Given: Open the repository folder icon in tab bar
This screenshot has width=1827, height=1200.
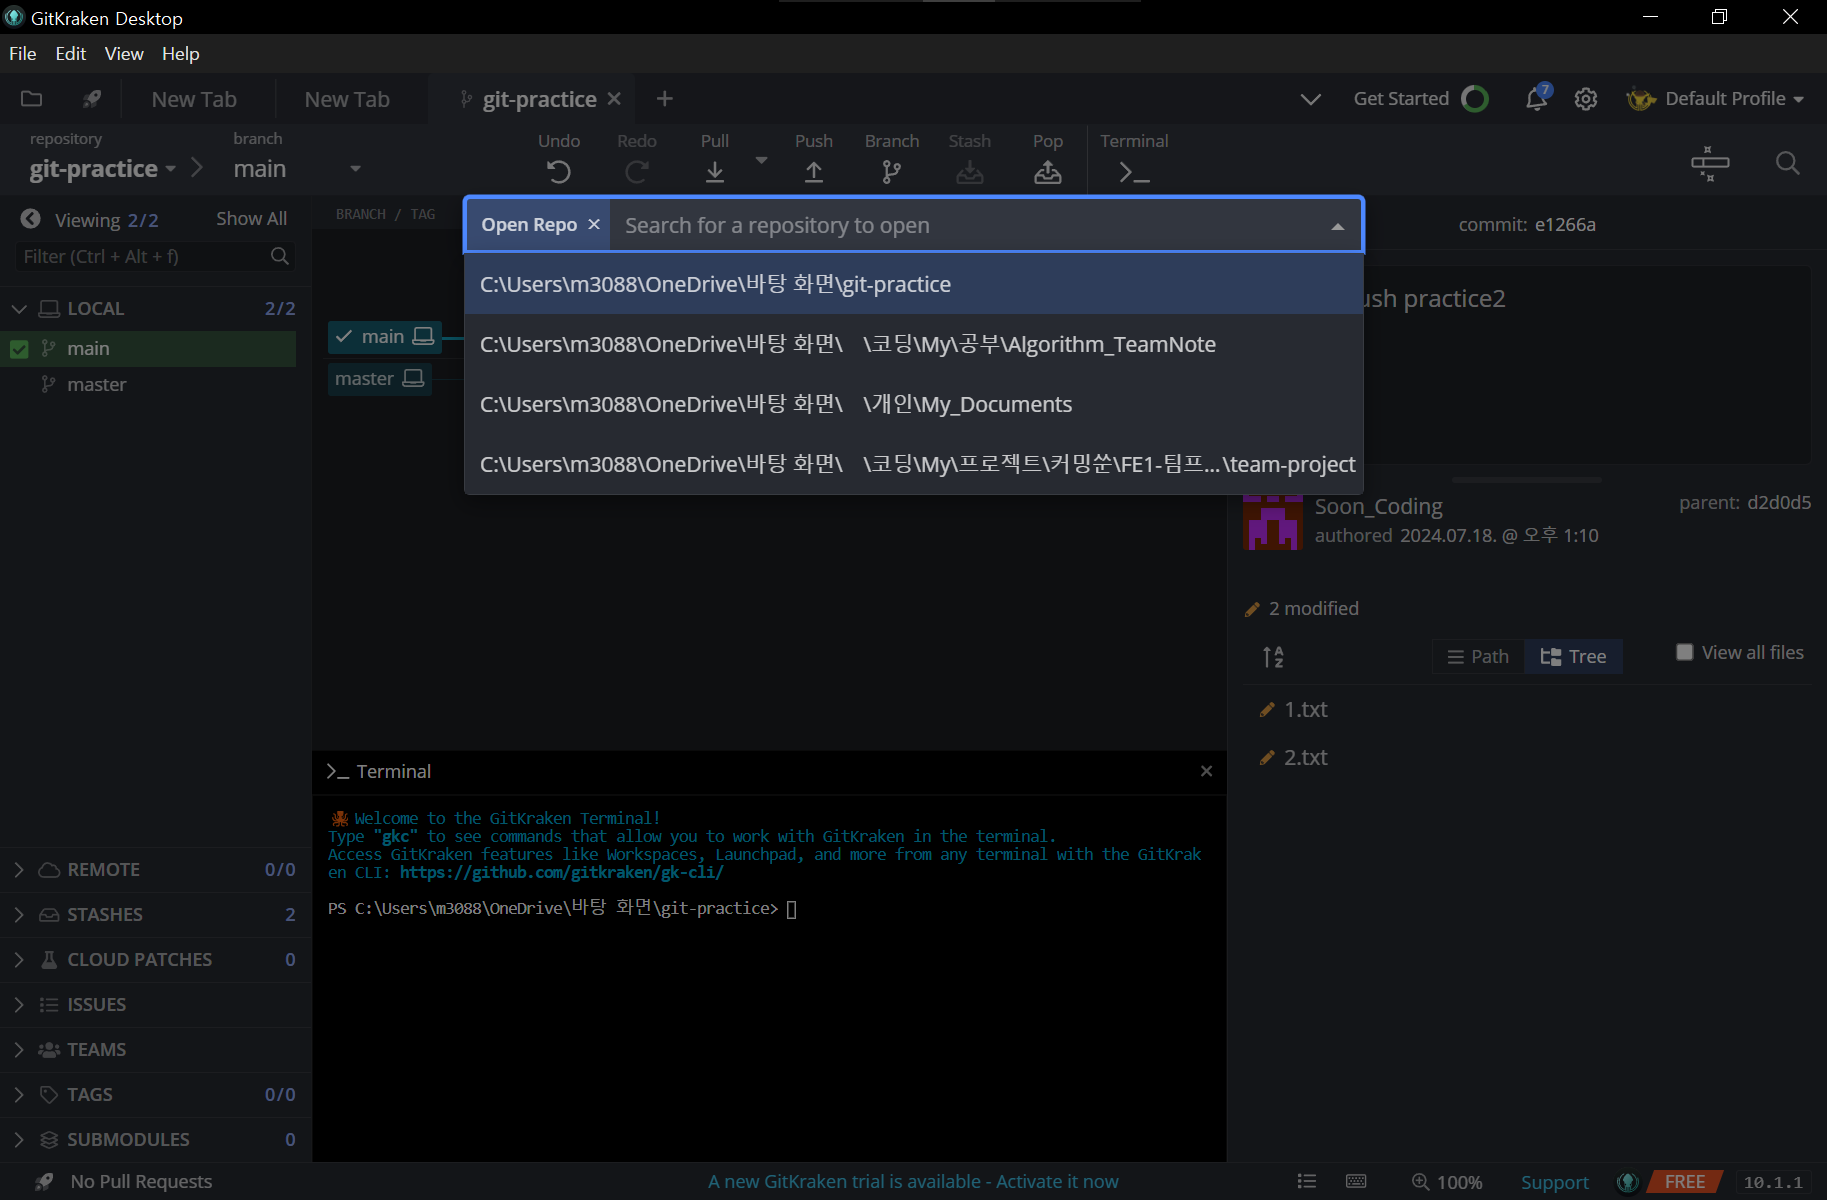Looking at the screenshot, I should (x=32, y=99).
